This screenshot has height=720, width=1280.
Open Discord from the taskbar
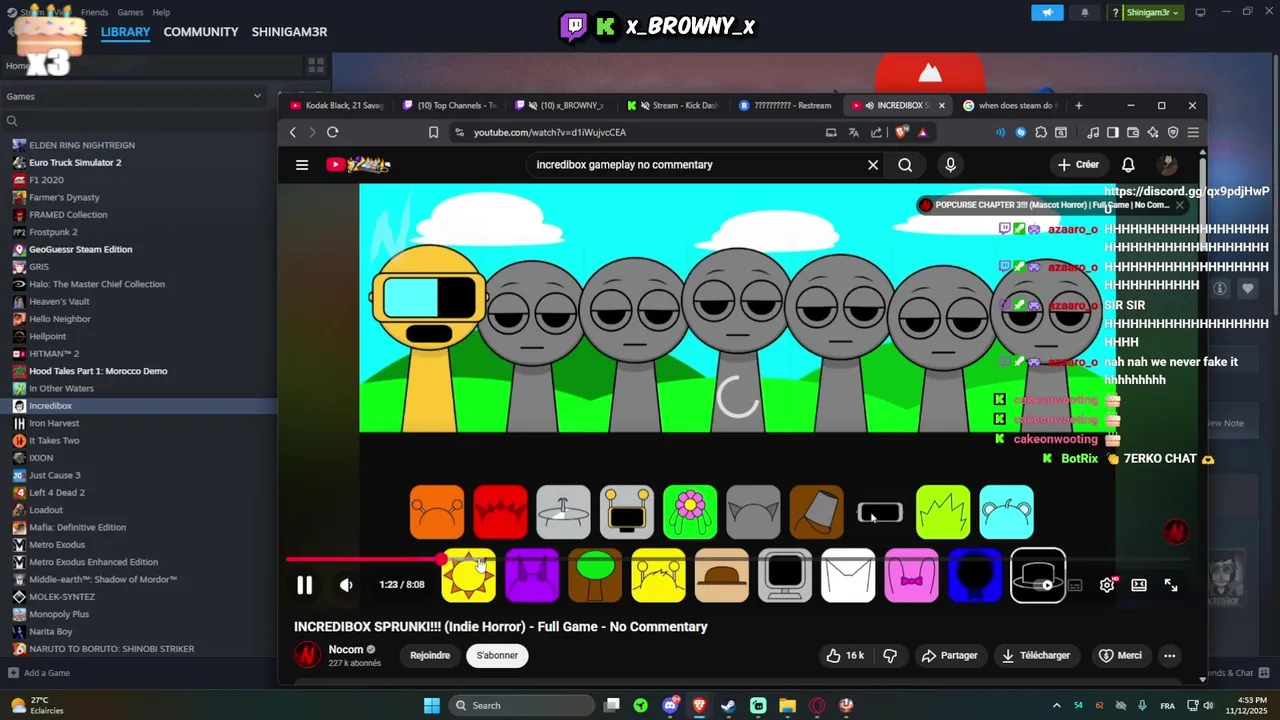pos(670,705)
